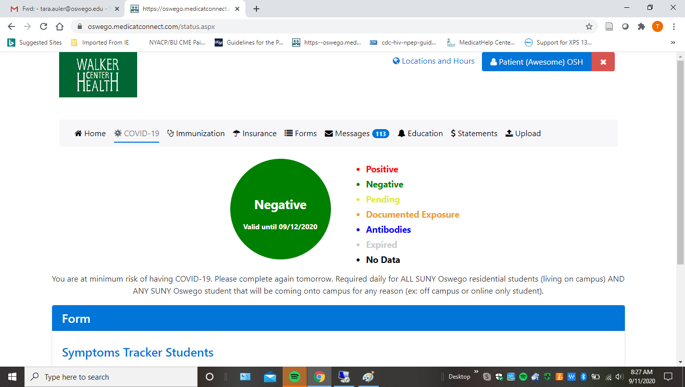Click the browser forward arrow
The image size is (685, 387).
pos(27,27)
